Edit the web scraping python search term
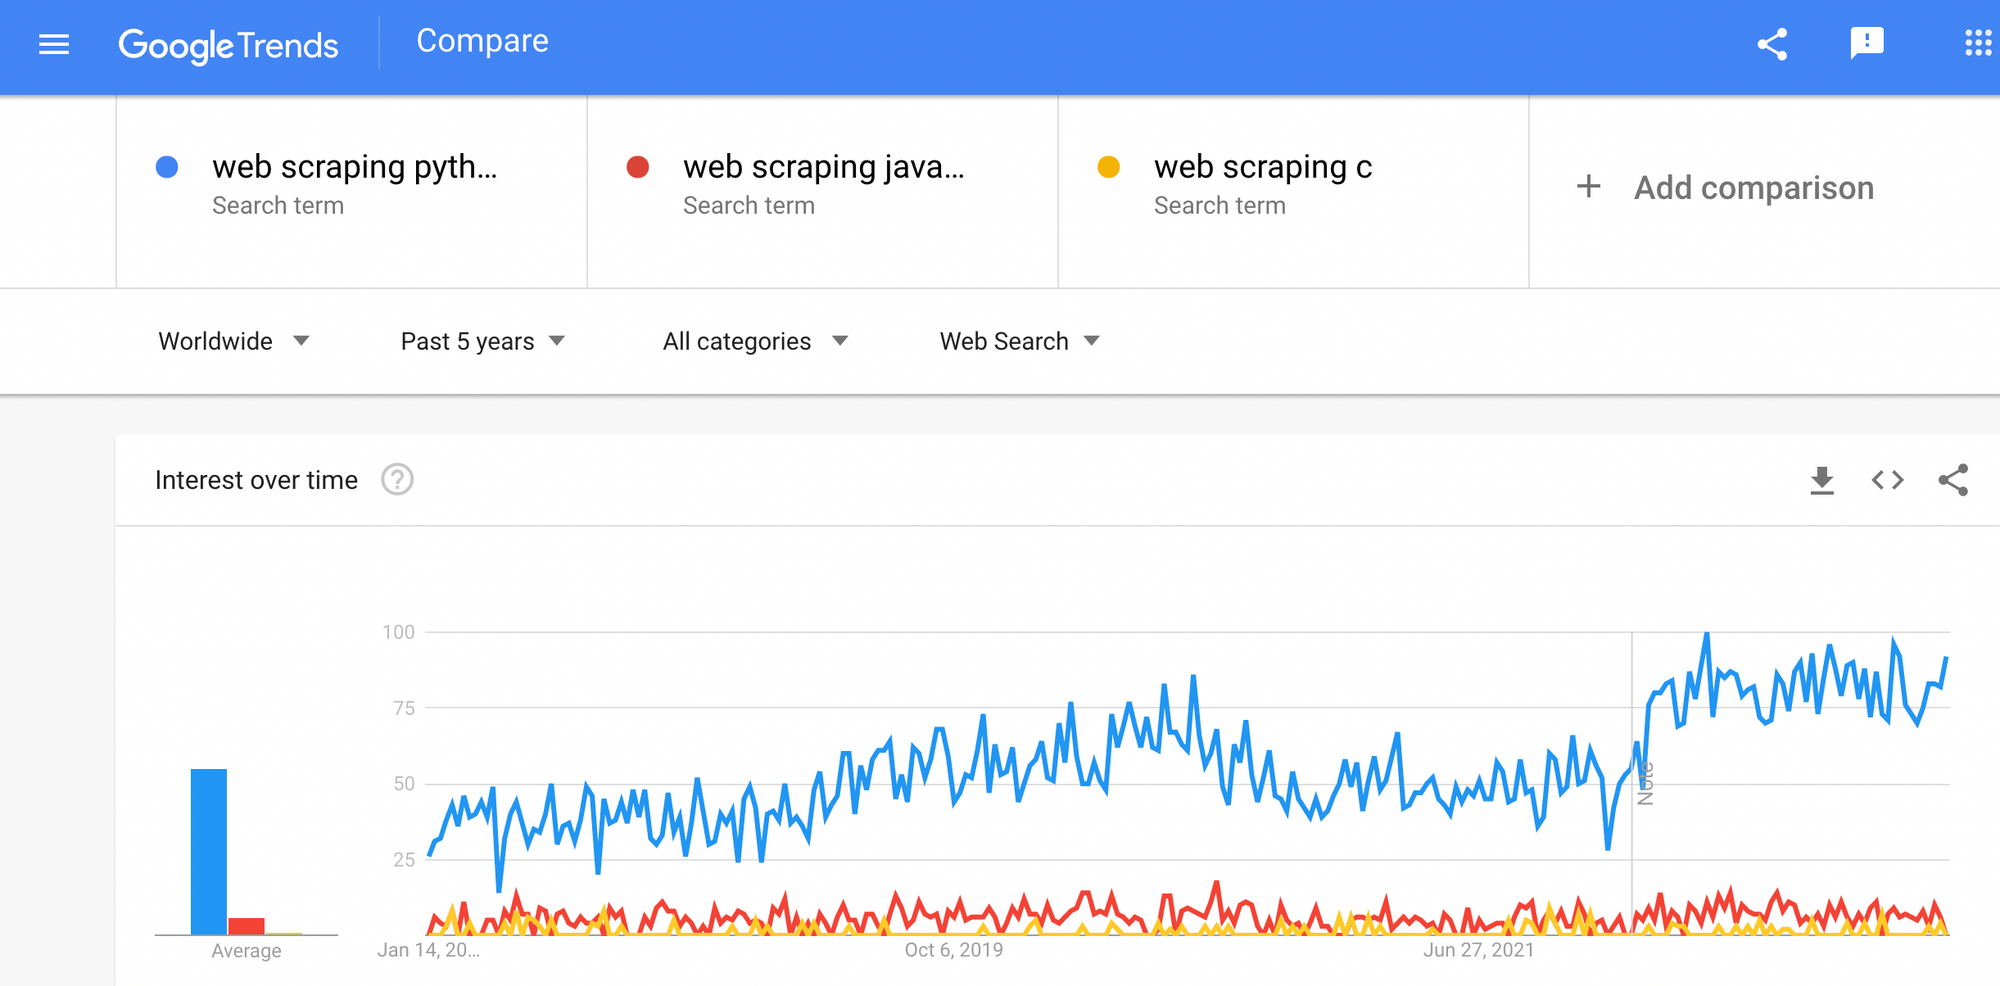 [x=355, y=167]
